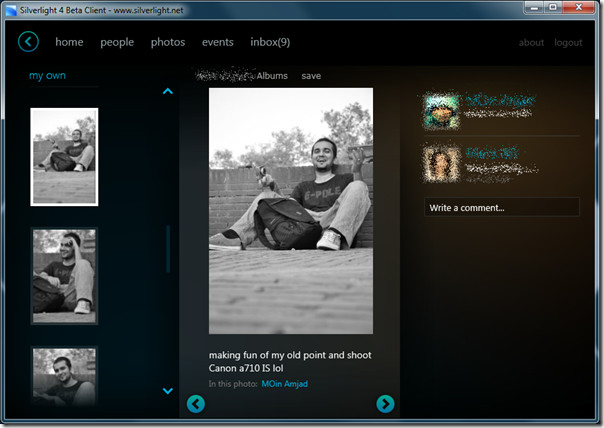Image resolution: width=604 pixels, height=428 pixels.
Task: Select the second thumbnail of man shading eyes
Action: 64,276
